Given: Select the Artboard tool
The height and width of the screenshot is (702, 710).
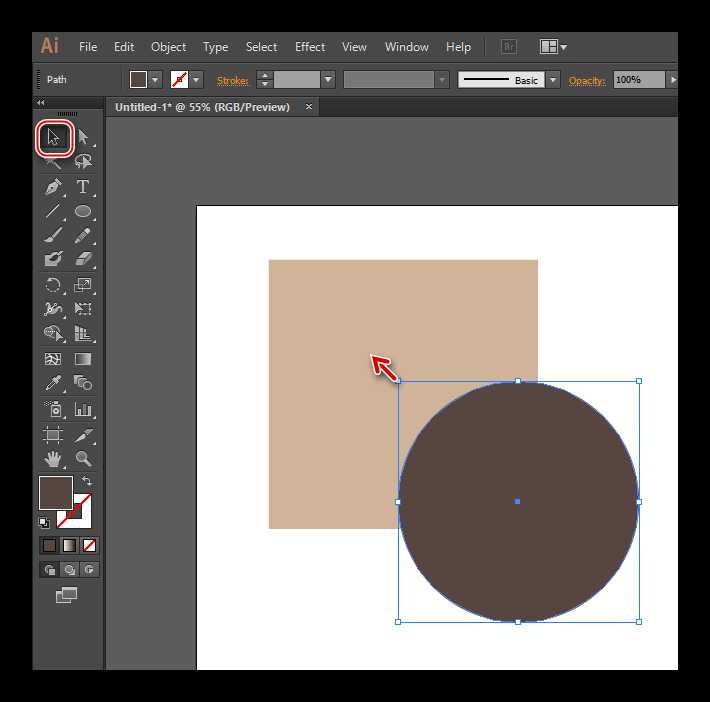Looking at the screenshot, I should tap(53, 435).
